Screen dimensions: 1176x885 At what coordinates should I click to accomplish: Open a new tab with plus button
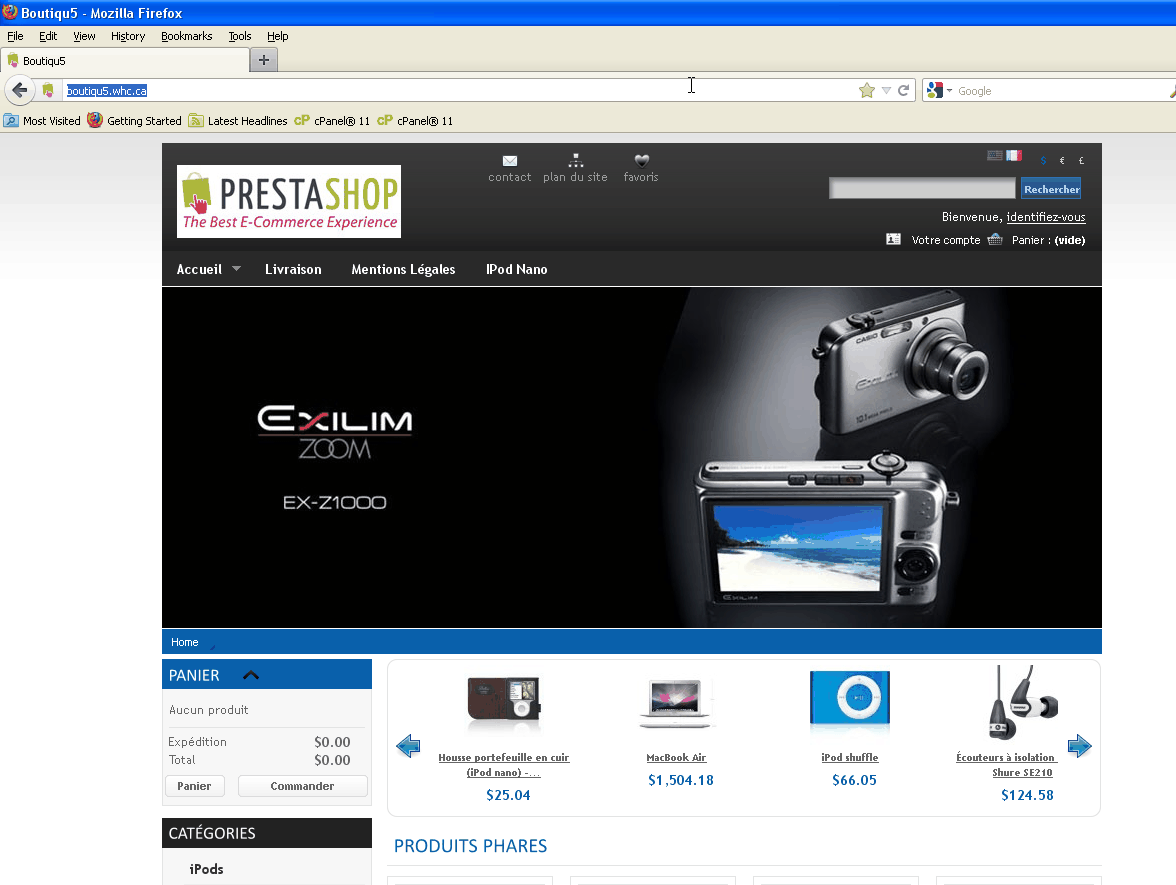click(x=264, y=60)
